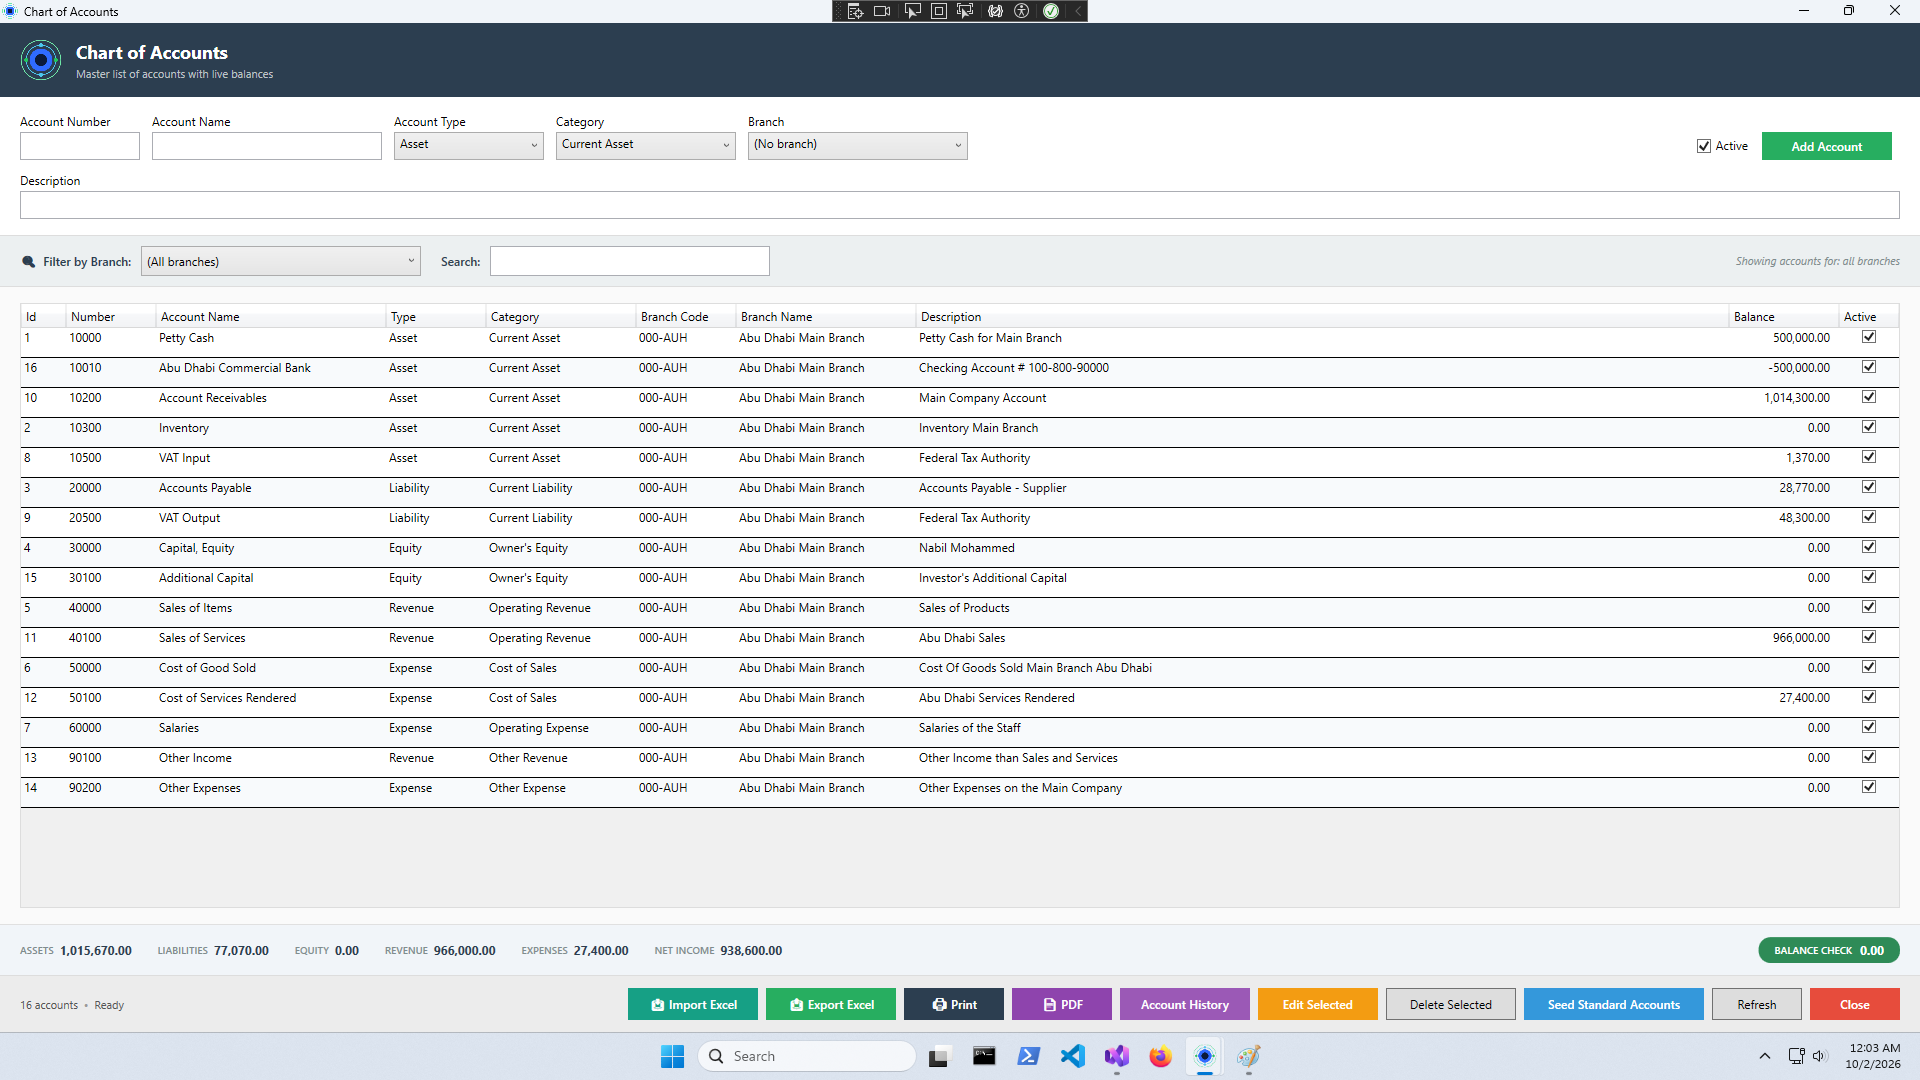This screenshot has width=1920, height=1080.
Task: Click the green hot reload checkmark
Action: point(1051,11)
